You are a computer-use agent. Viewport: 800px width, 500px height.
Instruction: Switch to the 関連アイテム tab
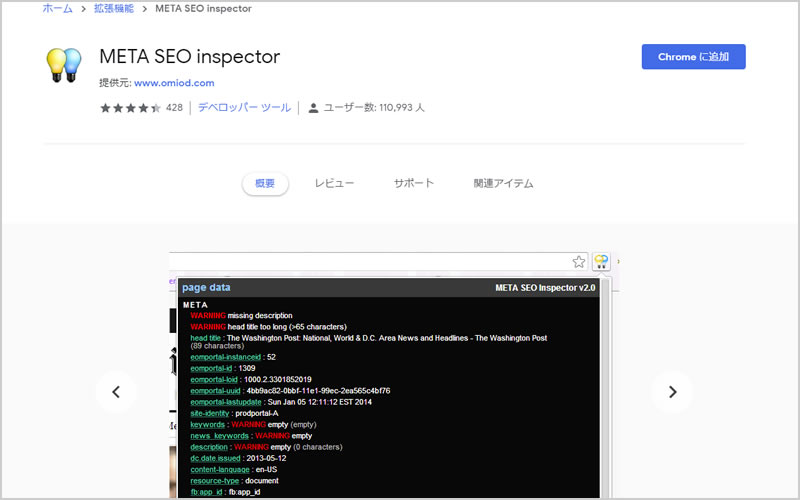pos(503,183)
